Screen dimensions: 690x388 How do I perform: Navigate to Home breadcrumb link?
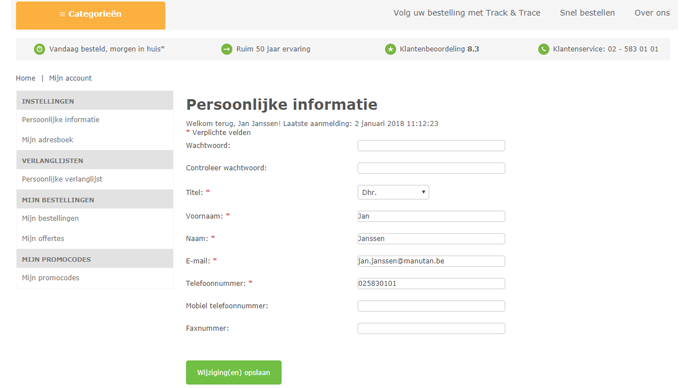tap(26, 78)
